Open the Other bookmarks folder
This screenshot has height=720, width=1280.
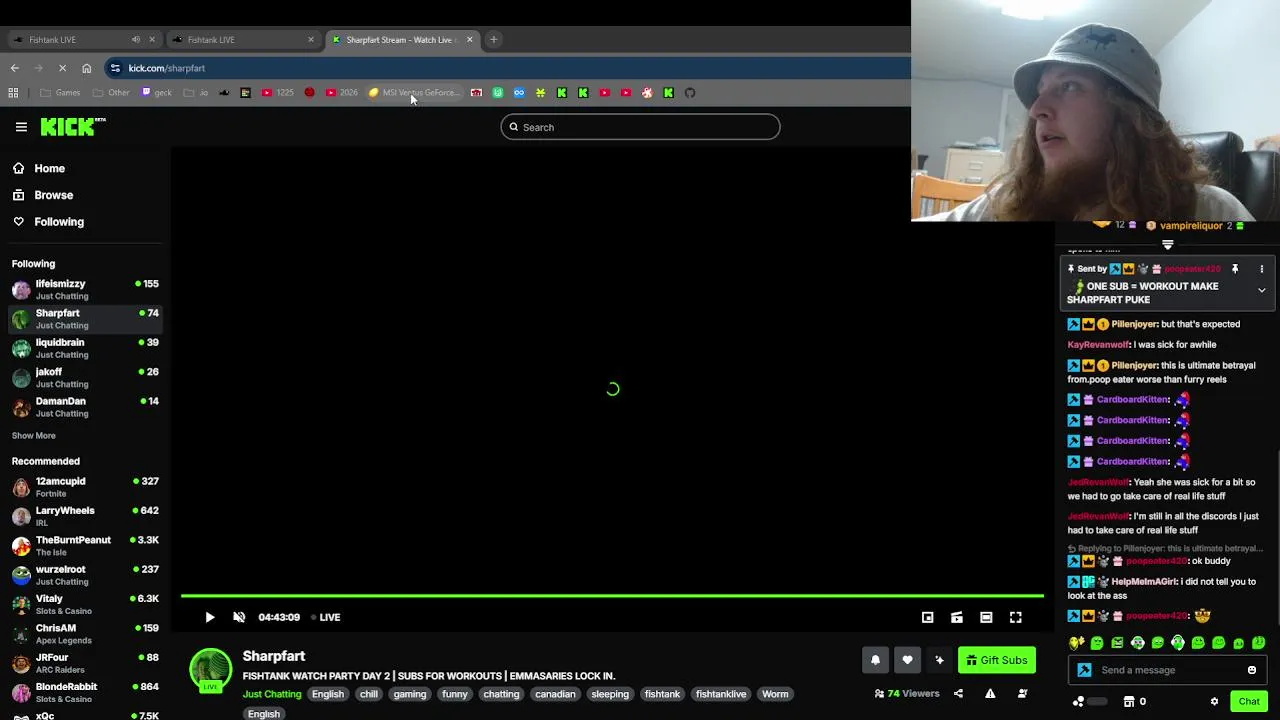click(111, 93)
